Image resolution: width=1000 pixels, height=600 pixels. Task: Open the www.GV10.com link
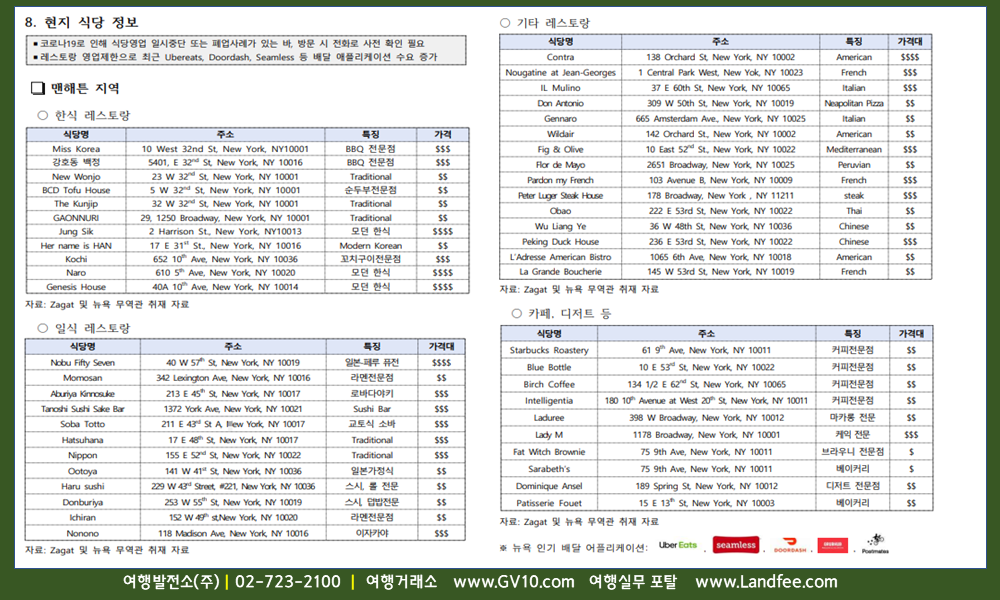click(514, 582)
